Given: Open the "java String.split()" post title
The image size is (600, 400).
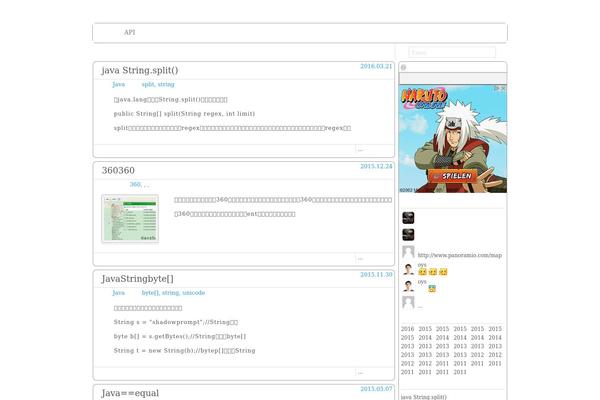Looking at the screenshot, I should click(140, 70).
